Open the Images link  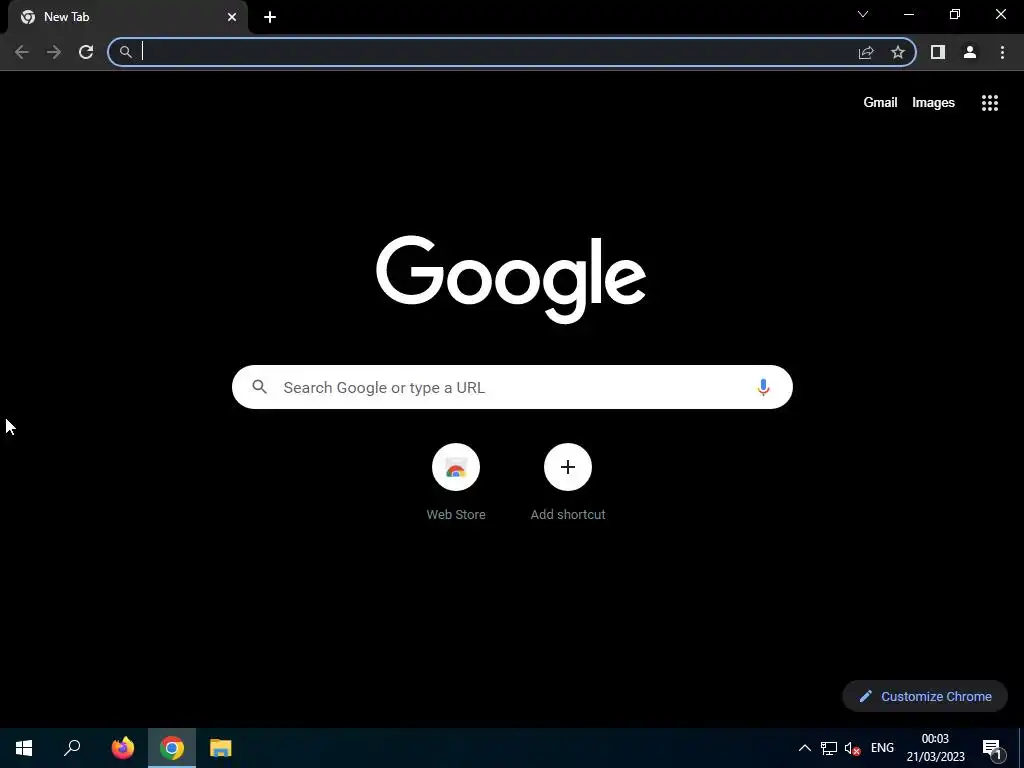point(933,103)
